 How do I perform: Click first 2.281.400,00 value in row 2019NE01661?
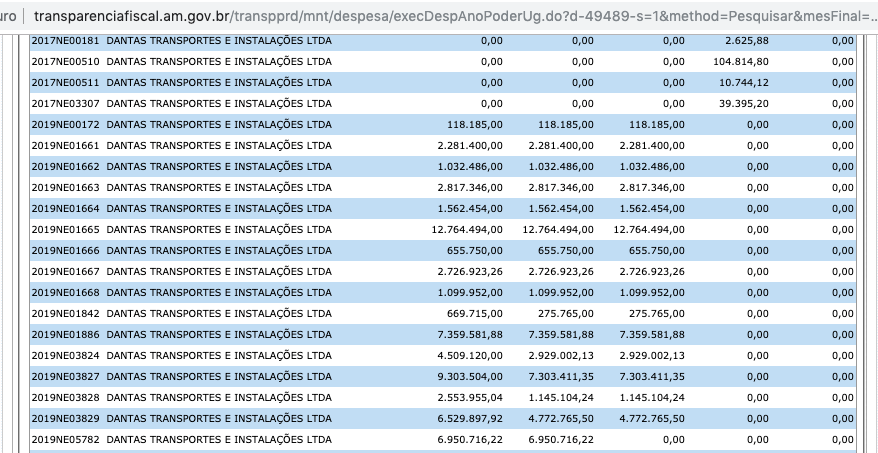(x=470, y=146)
